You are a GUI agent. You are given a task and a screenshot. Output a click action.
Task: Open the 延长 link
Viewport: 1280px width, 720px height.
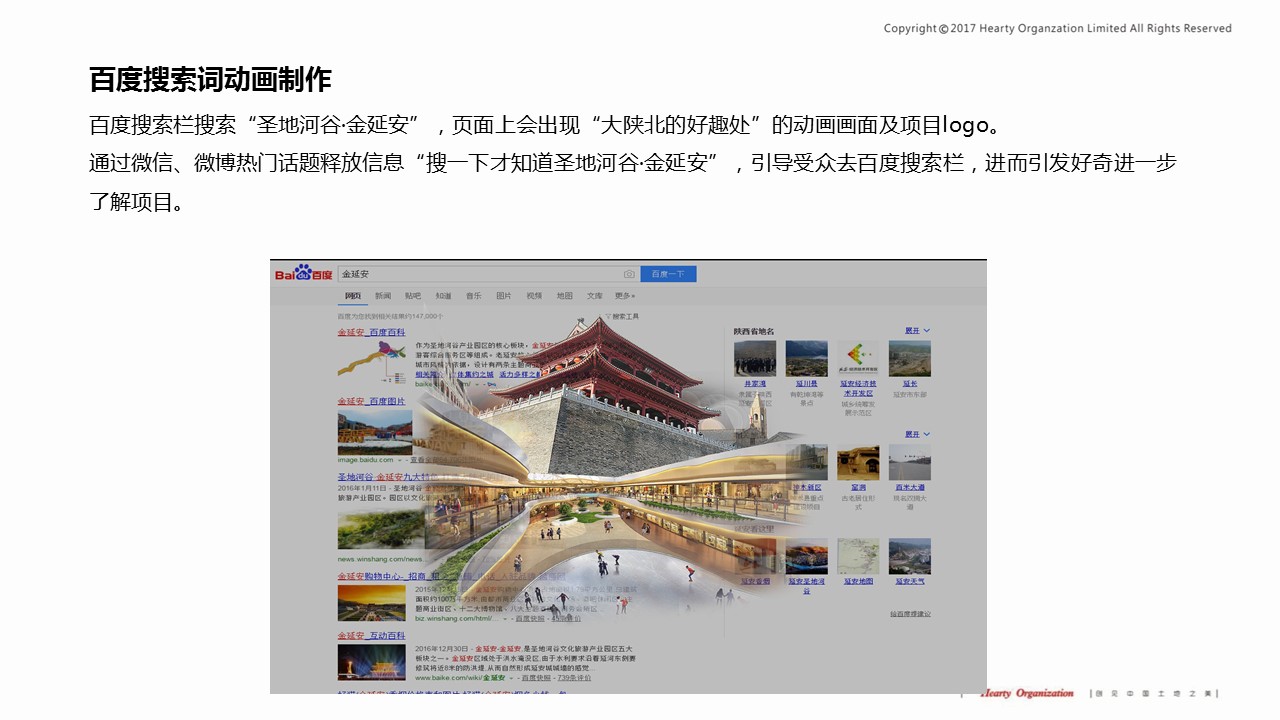click(910, 383)
